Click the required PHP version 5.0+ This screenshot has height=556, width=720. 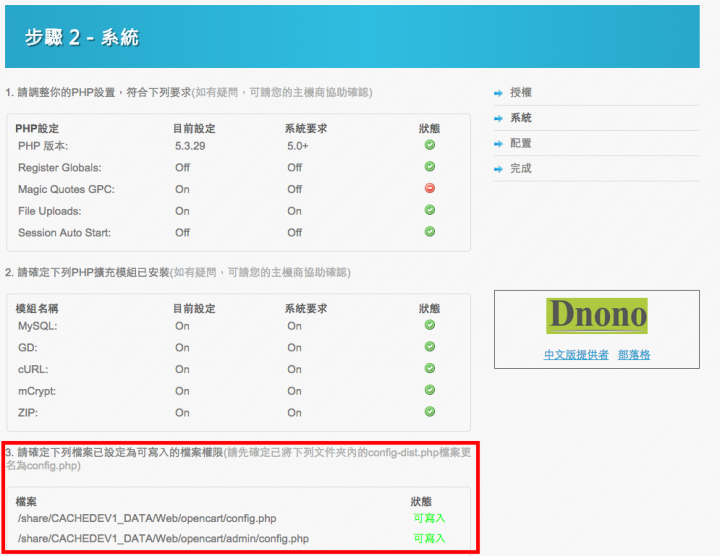pos(298,146)
